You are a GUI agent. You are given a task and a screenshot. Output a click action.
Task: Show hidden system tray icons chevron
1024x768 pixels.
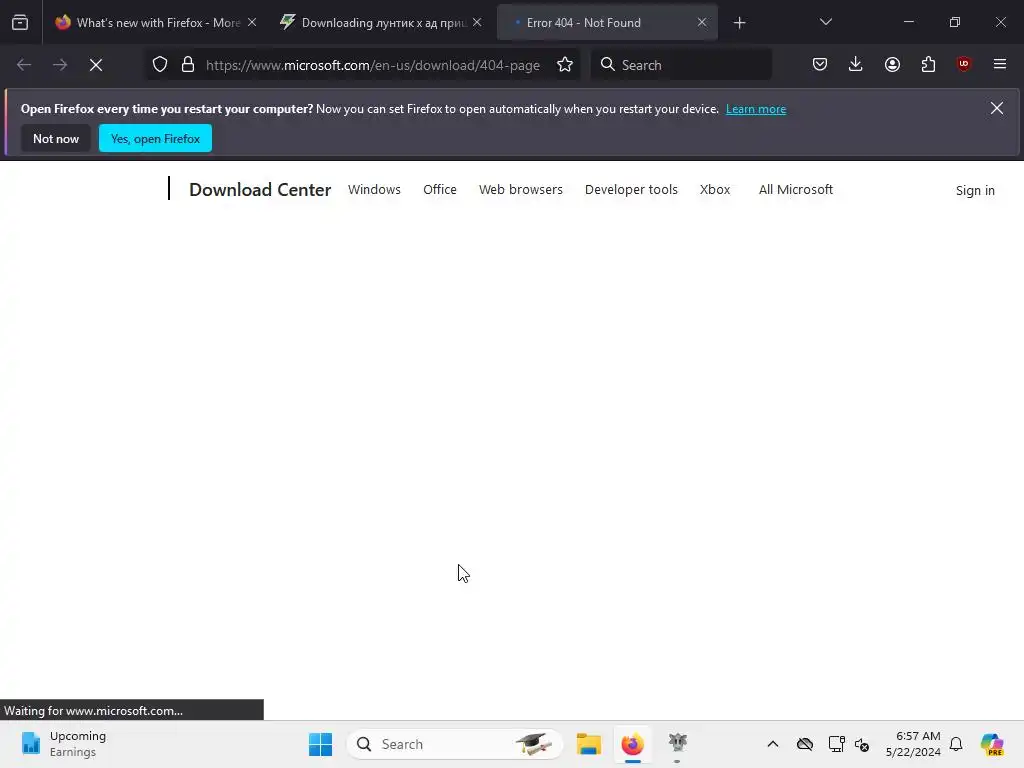[x=773, y=744]
